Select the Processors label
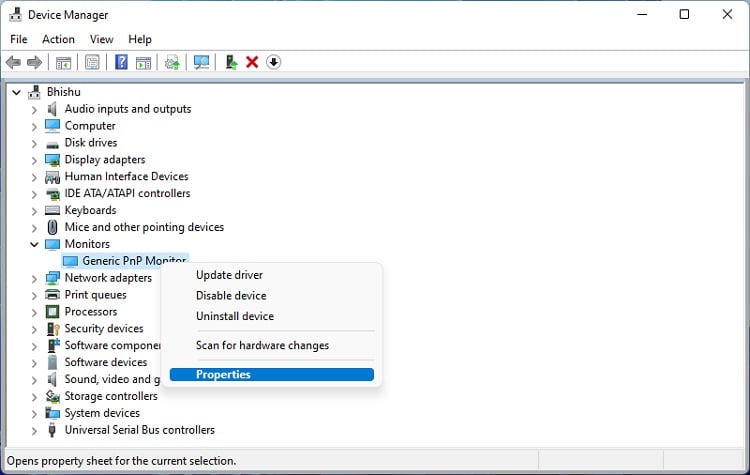This screenshot has width=750, height=475. (91, 312)
